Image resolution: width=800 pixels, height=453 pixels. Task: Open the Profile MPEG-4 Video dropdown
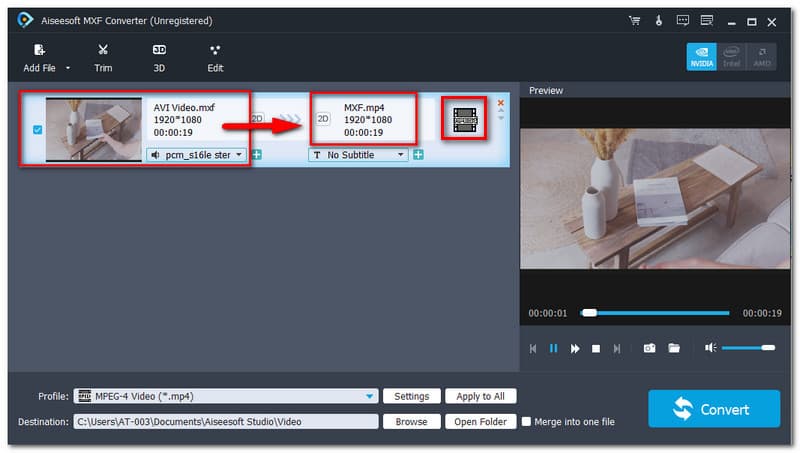(226, 396)
